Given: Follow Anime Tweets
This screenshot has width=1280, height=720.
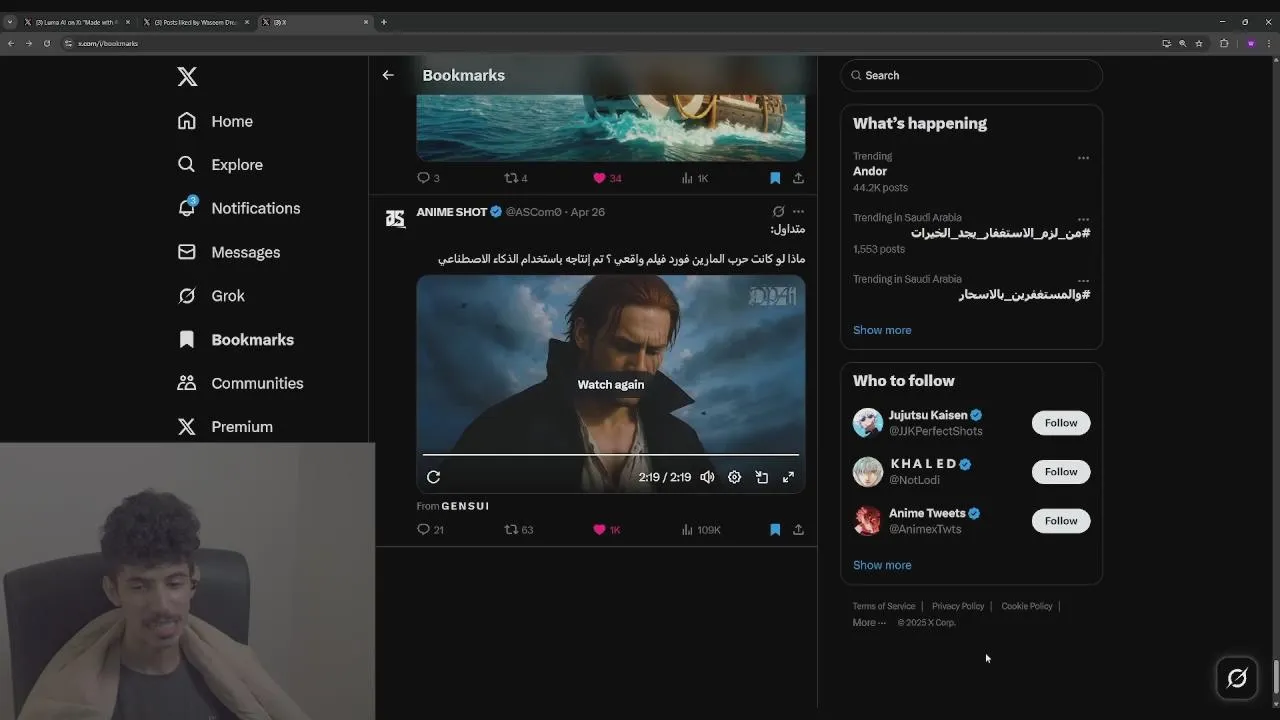Looking at the screenshot, I should 1061,521.
